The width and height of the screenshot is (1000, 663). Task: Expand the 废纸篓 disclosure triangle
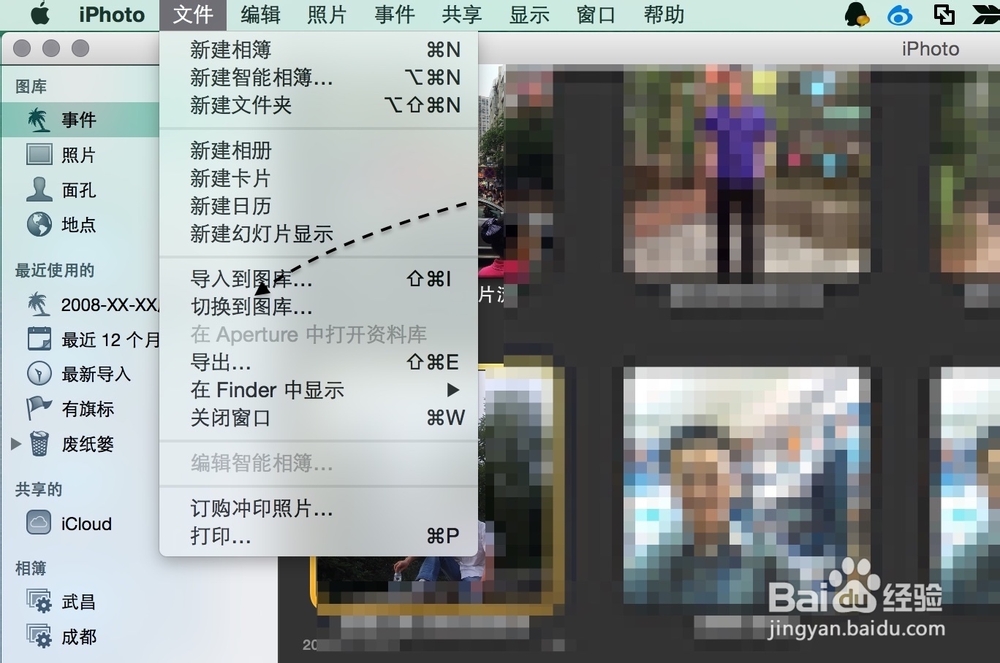[x=16, y=444]
